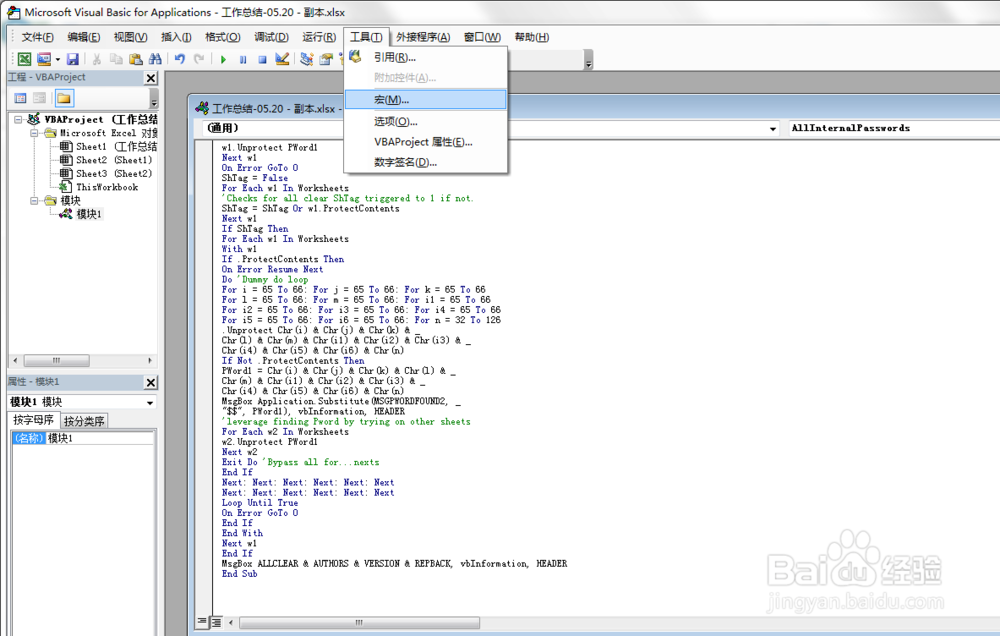Switch to 按分类序 properties tab
1000x636 pixels.
tap(84, 421)
